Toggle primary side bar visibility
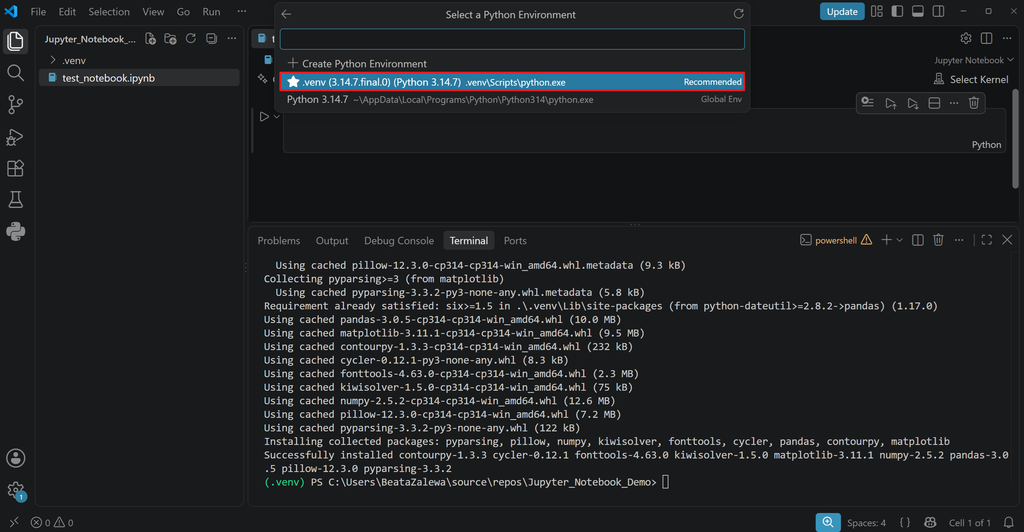 pyautogui.click(x=897, y=11)
